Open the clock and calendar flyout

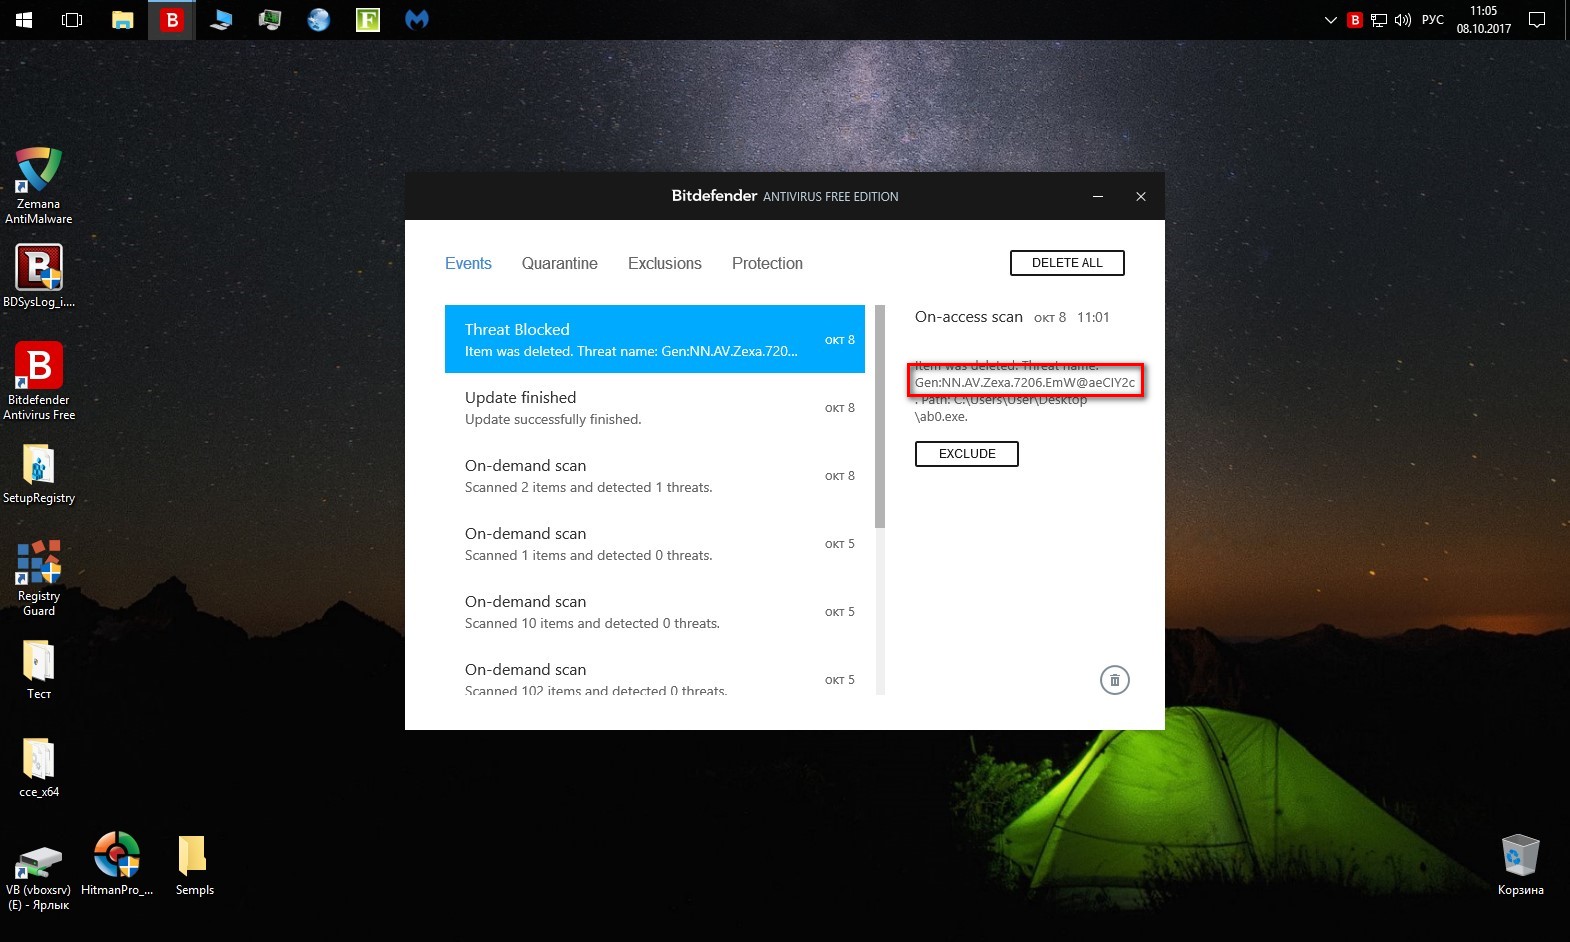(x=1484, y=20)
